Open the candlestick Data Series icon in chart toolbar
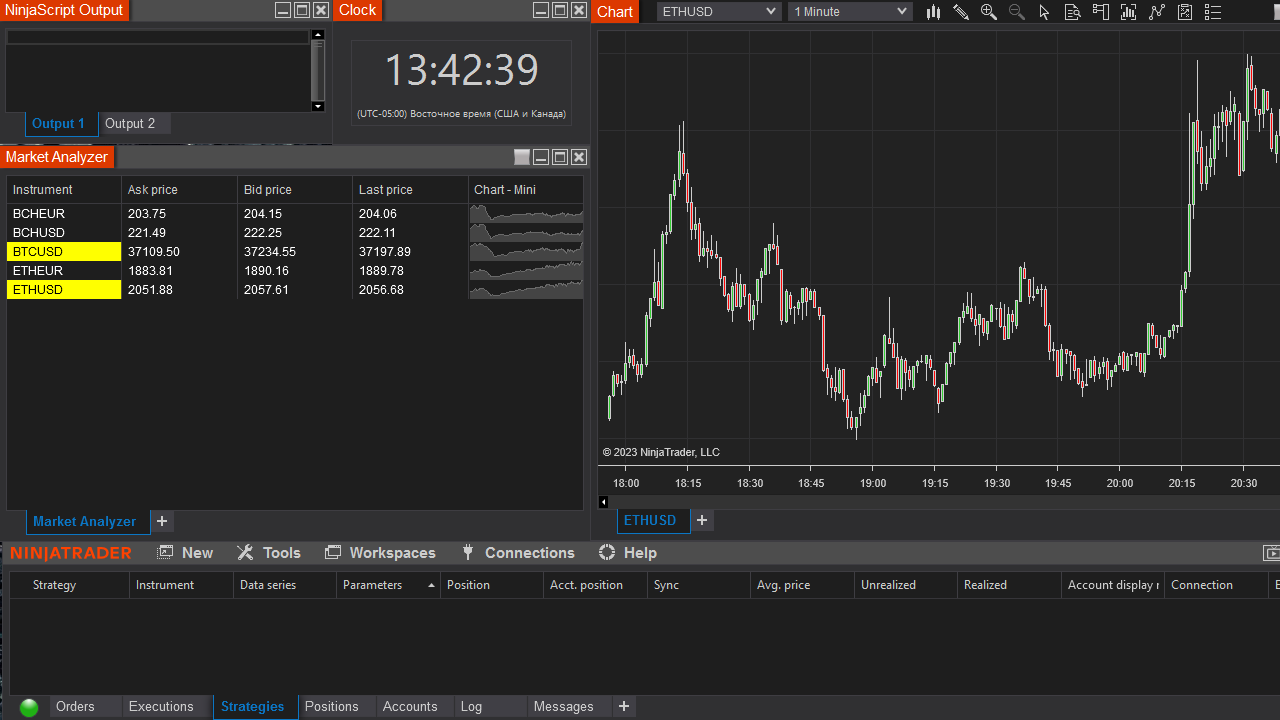The image size is (1280, 720). tap(933, 12)
